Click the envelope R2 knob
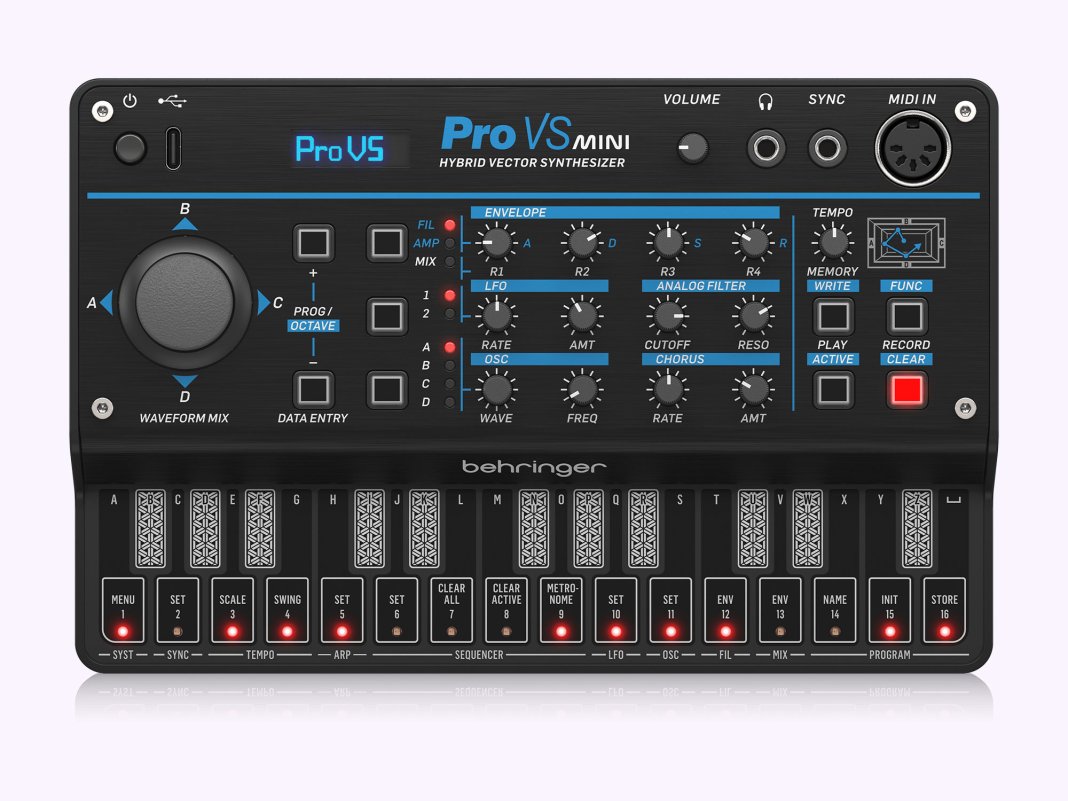The width and height of the screenshot is (1068, 801). pyautogui.click(x=582, y=242)
